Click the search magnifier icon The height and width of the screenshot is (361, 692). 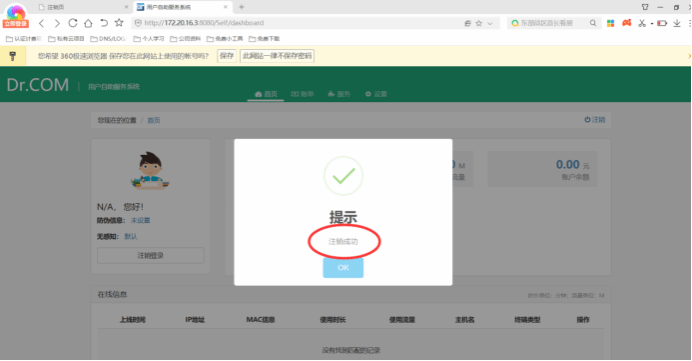click(593, 23)
